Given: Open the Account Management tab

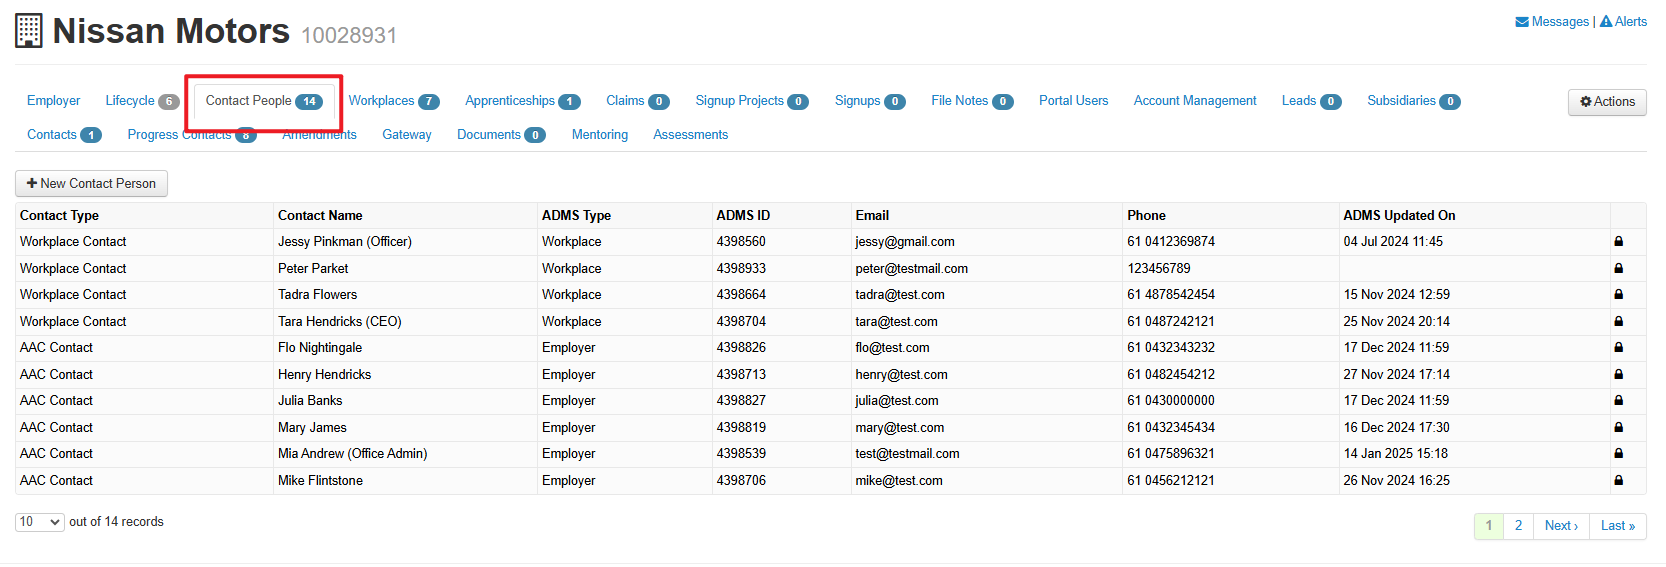Looking at the screenshot, I should (x=1195, y=101).
